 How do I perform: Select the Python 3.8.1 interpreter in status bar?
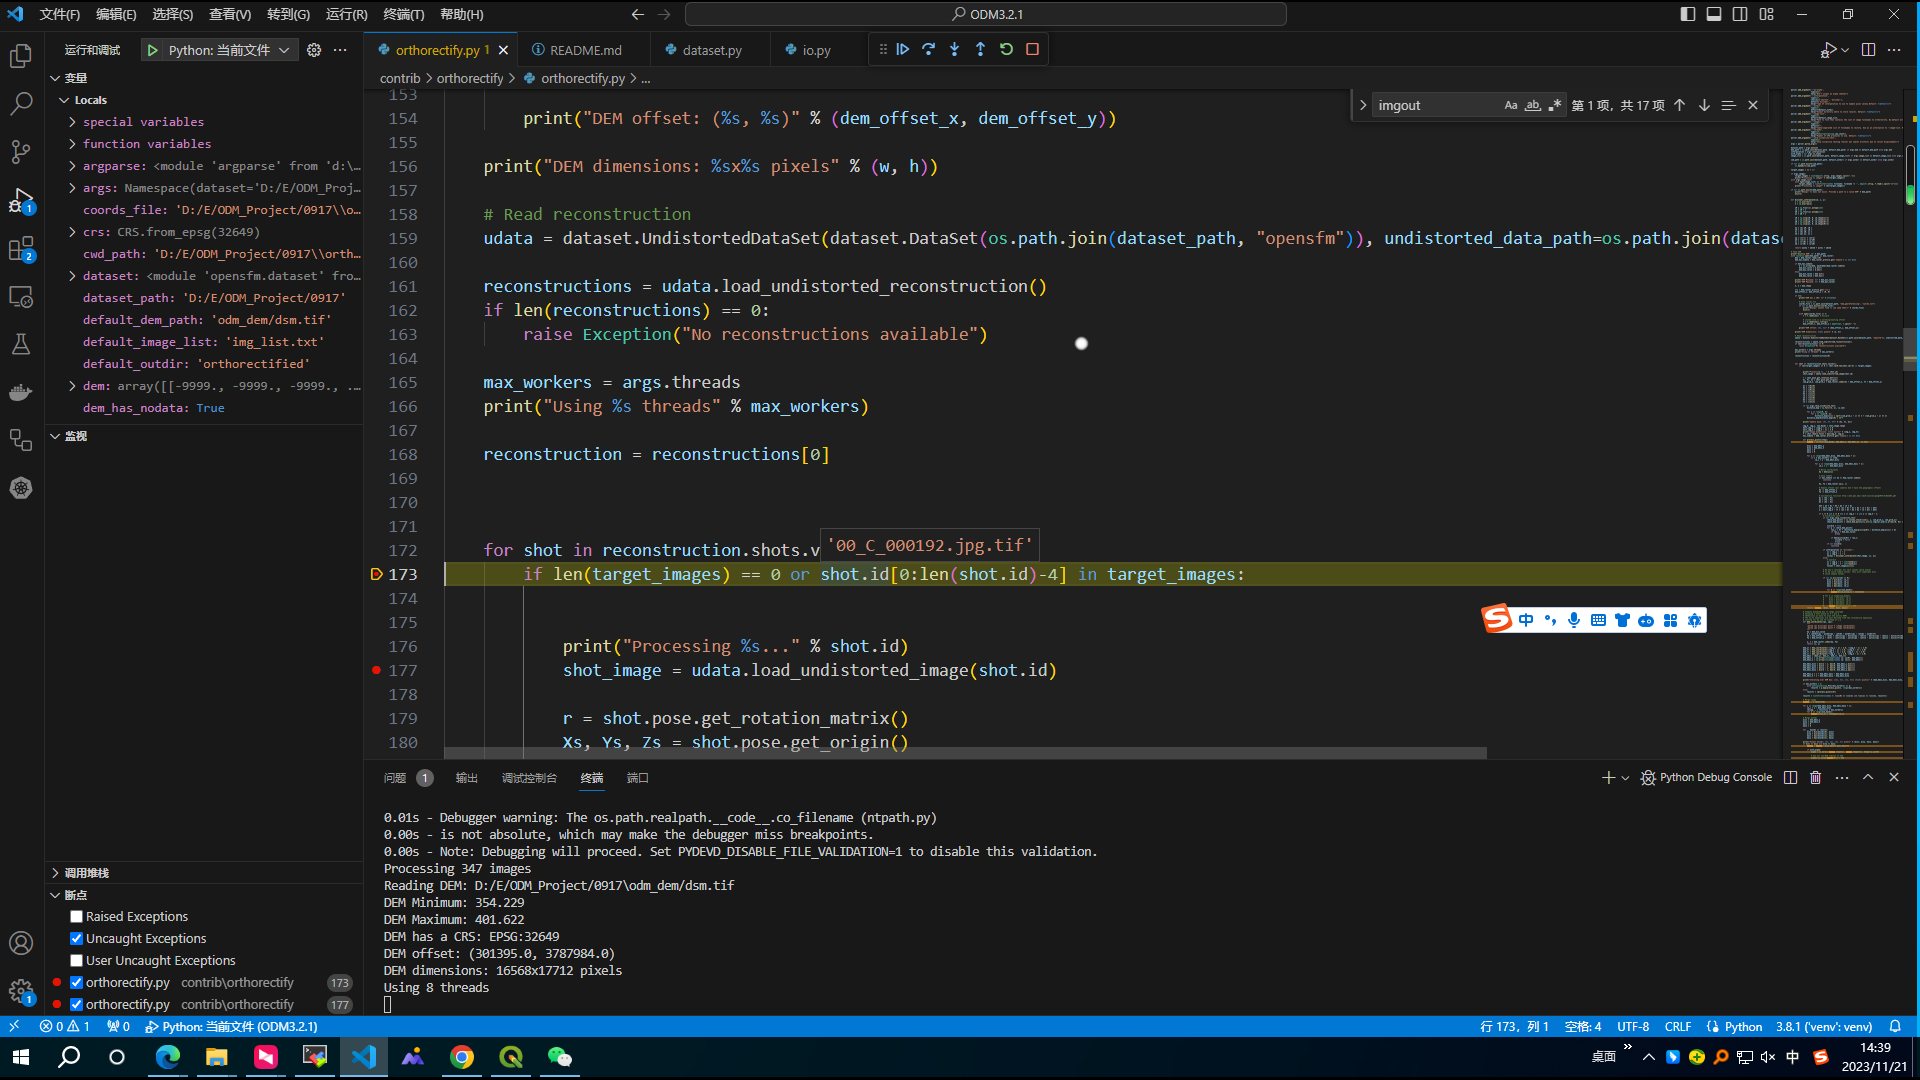(1822, 1026)
